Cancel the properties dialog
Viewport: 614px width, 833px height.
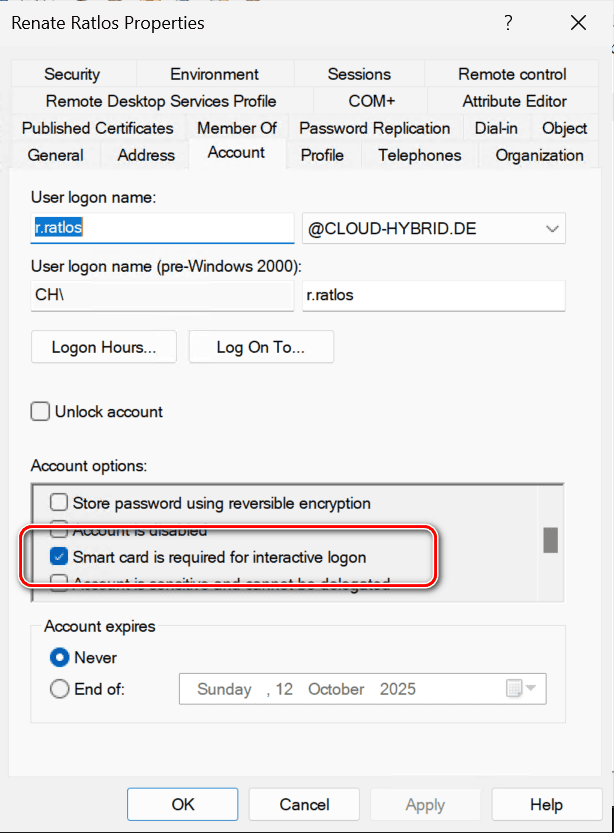click(x=304, y=804)
